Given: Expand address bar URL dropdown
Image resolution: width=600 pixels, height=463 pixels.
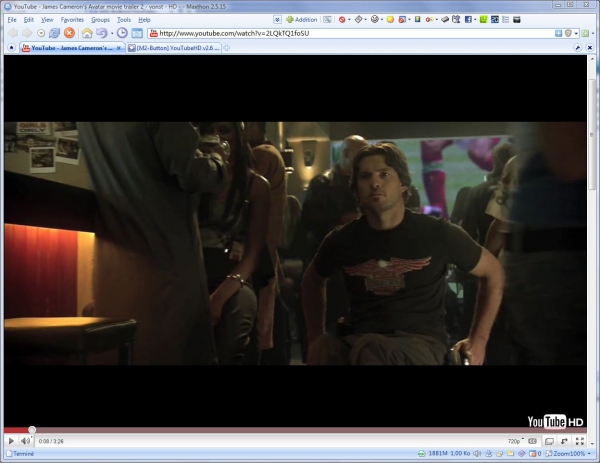Looking at the screenshot, I should (576, 34).
